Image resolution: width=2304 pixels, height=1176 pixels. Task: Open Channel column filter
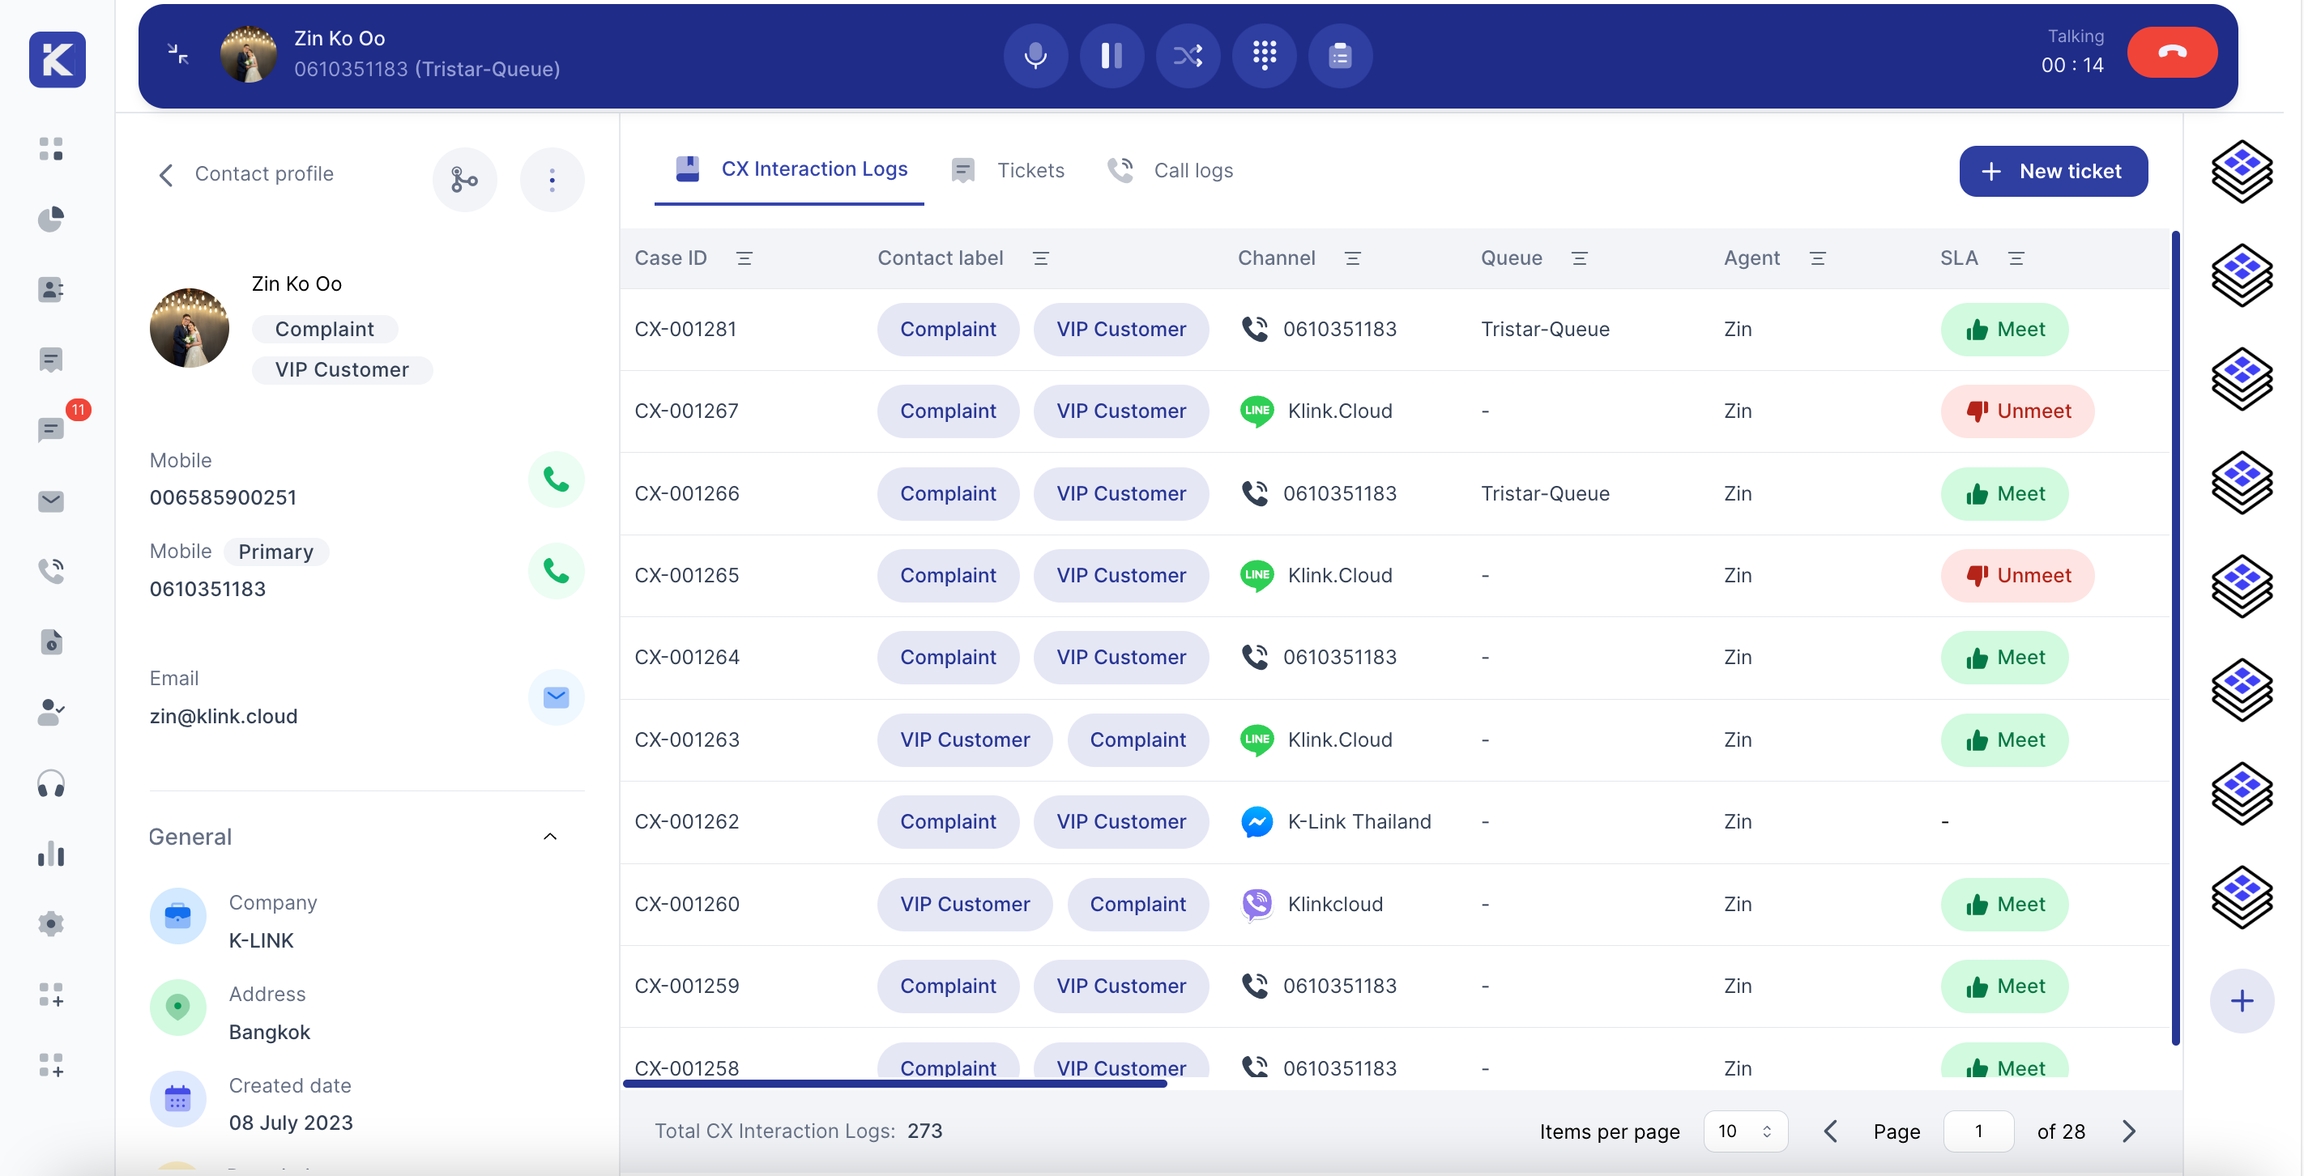1353,258
